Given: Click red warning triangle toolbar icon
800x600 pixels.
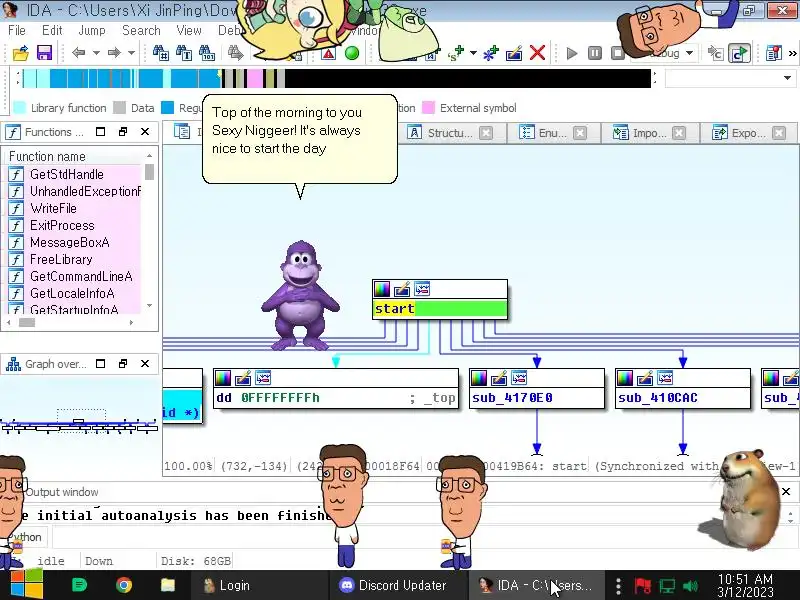Looking at the screenshot, I should [x=328, y=53].
